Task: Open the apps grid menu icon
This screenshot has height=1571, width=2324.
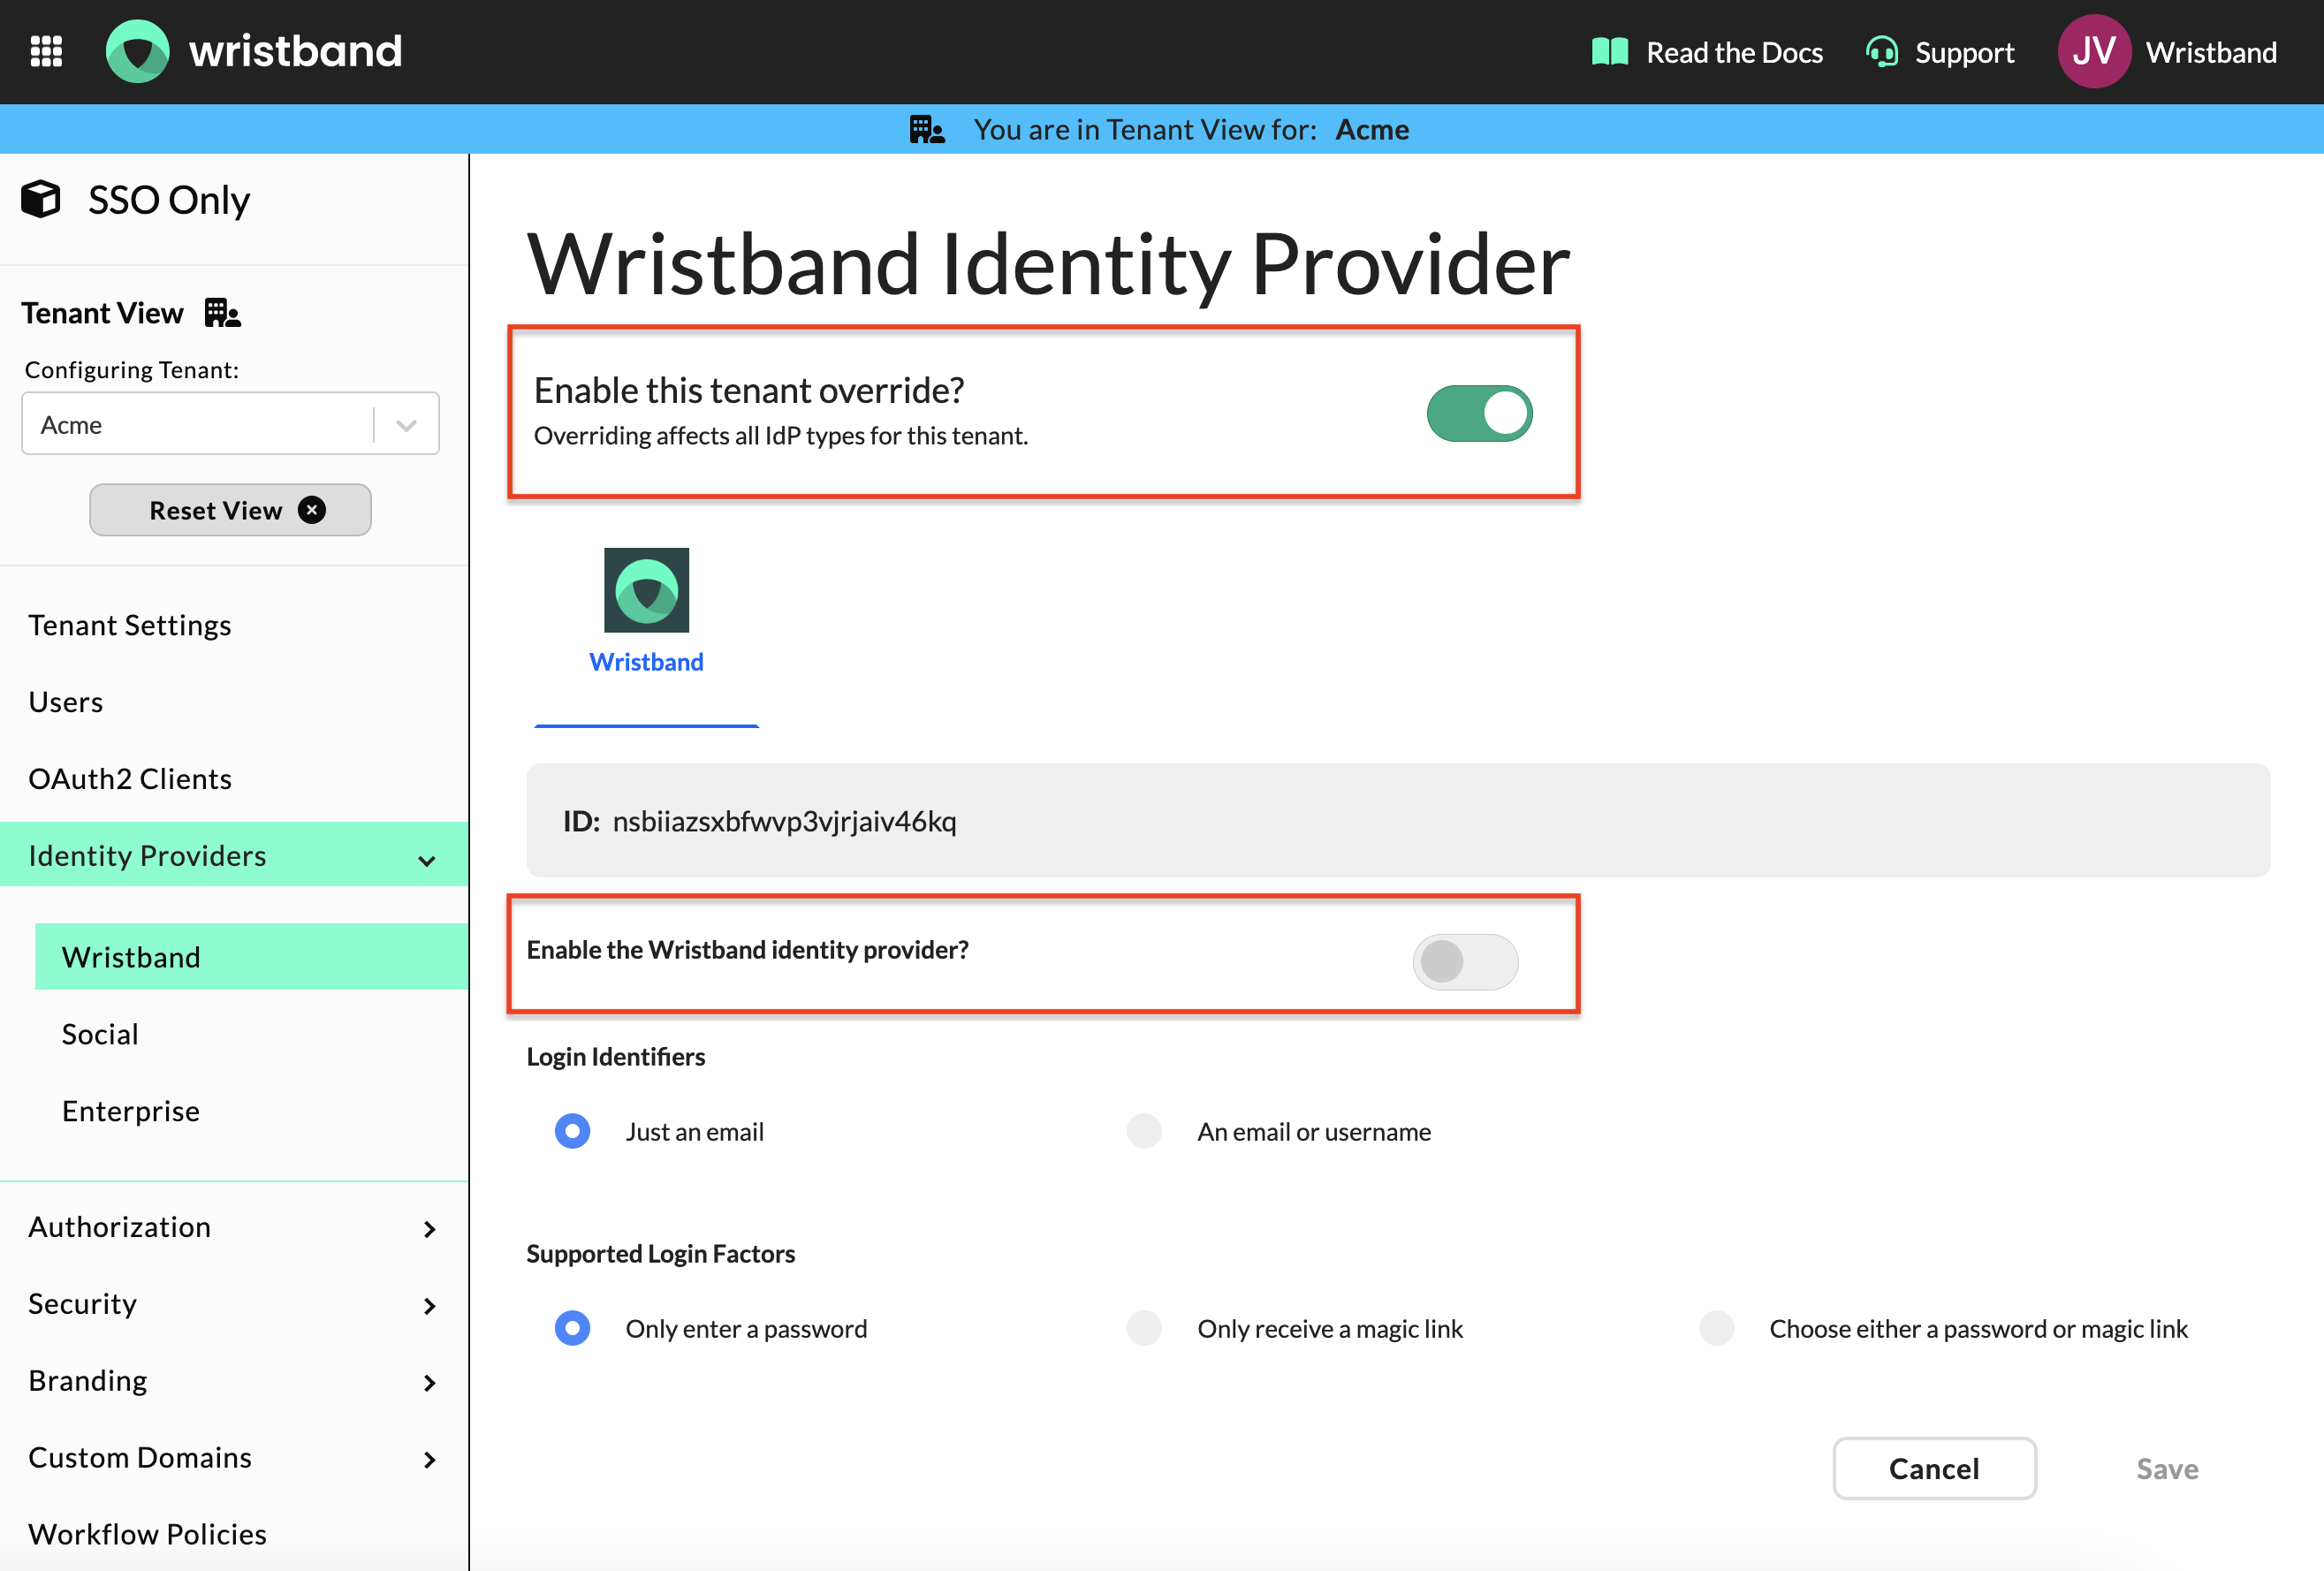Action: pos(46,51)
